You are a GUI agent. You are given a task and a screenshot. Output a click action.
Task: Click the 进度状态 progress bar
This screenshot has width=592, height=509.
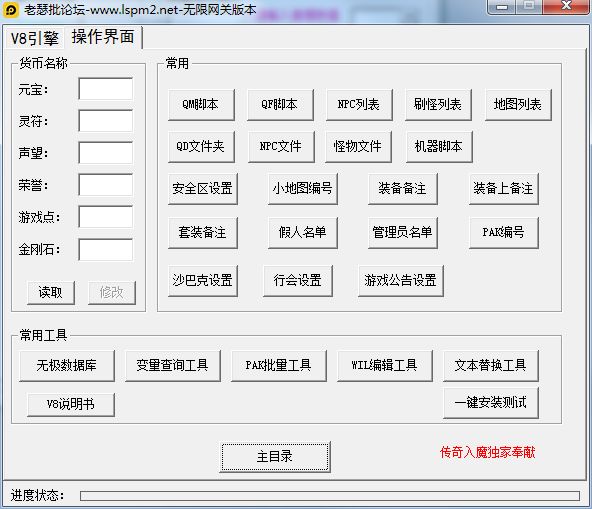(330, 496)
